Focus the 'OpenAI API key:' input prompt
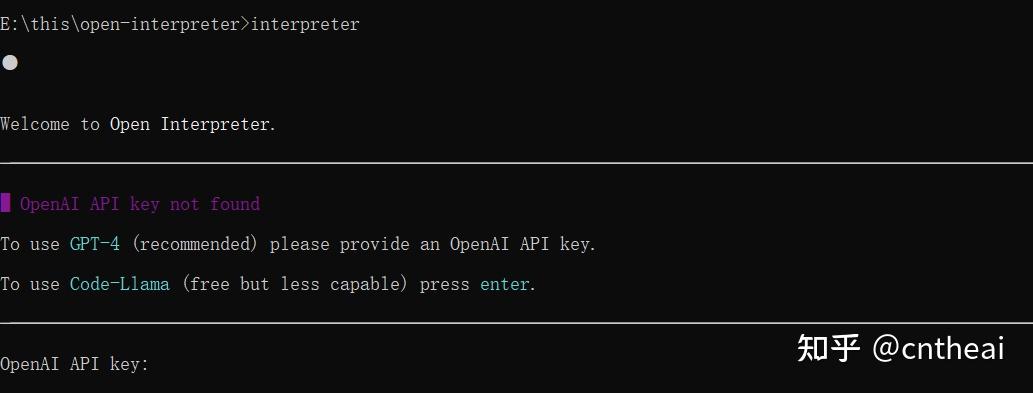This screenshot has width=1033, height=393. point(75,364)
